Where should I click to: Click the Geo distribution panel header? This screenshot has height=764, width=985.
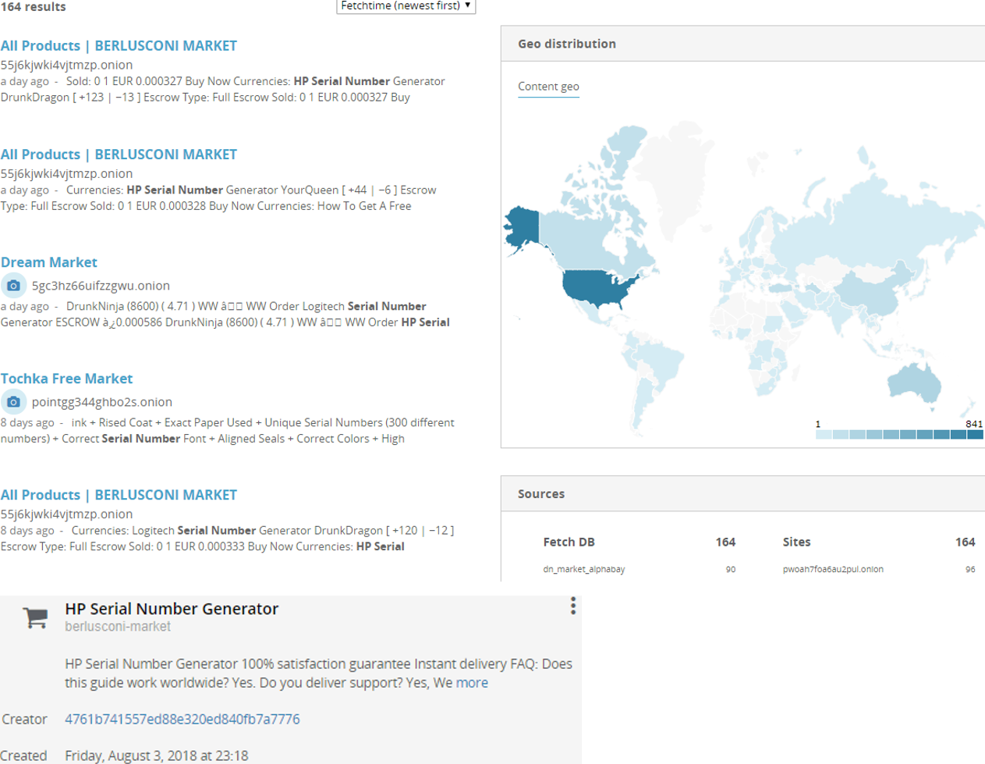tap(743, 44)
